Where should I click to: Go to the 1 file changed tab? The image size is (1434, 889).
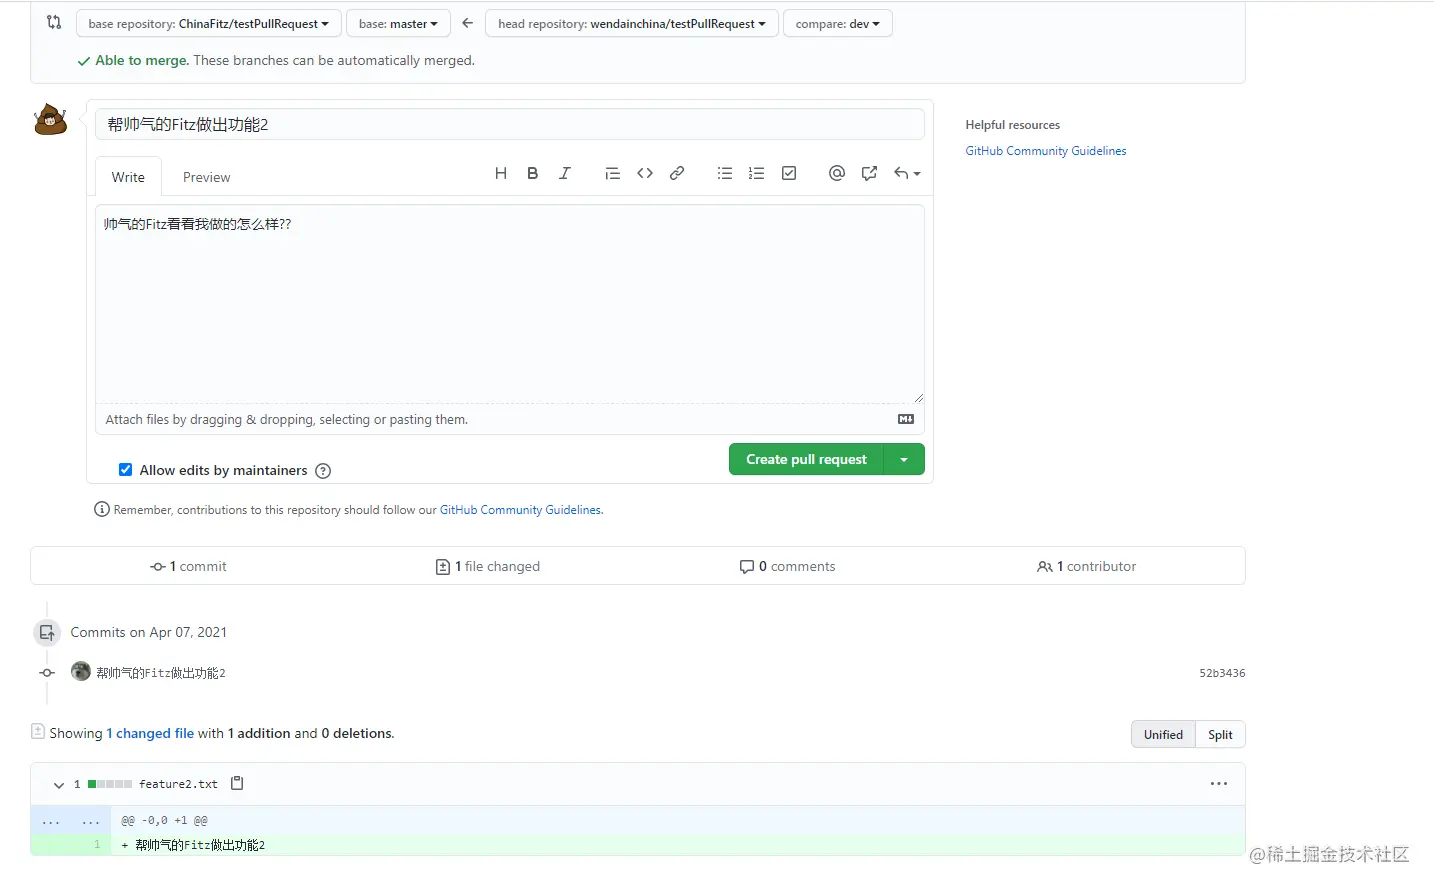488,566
